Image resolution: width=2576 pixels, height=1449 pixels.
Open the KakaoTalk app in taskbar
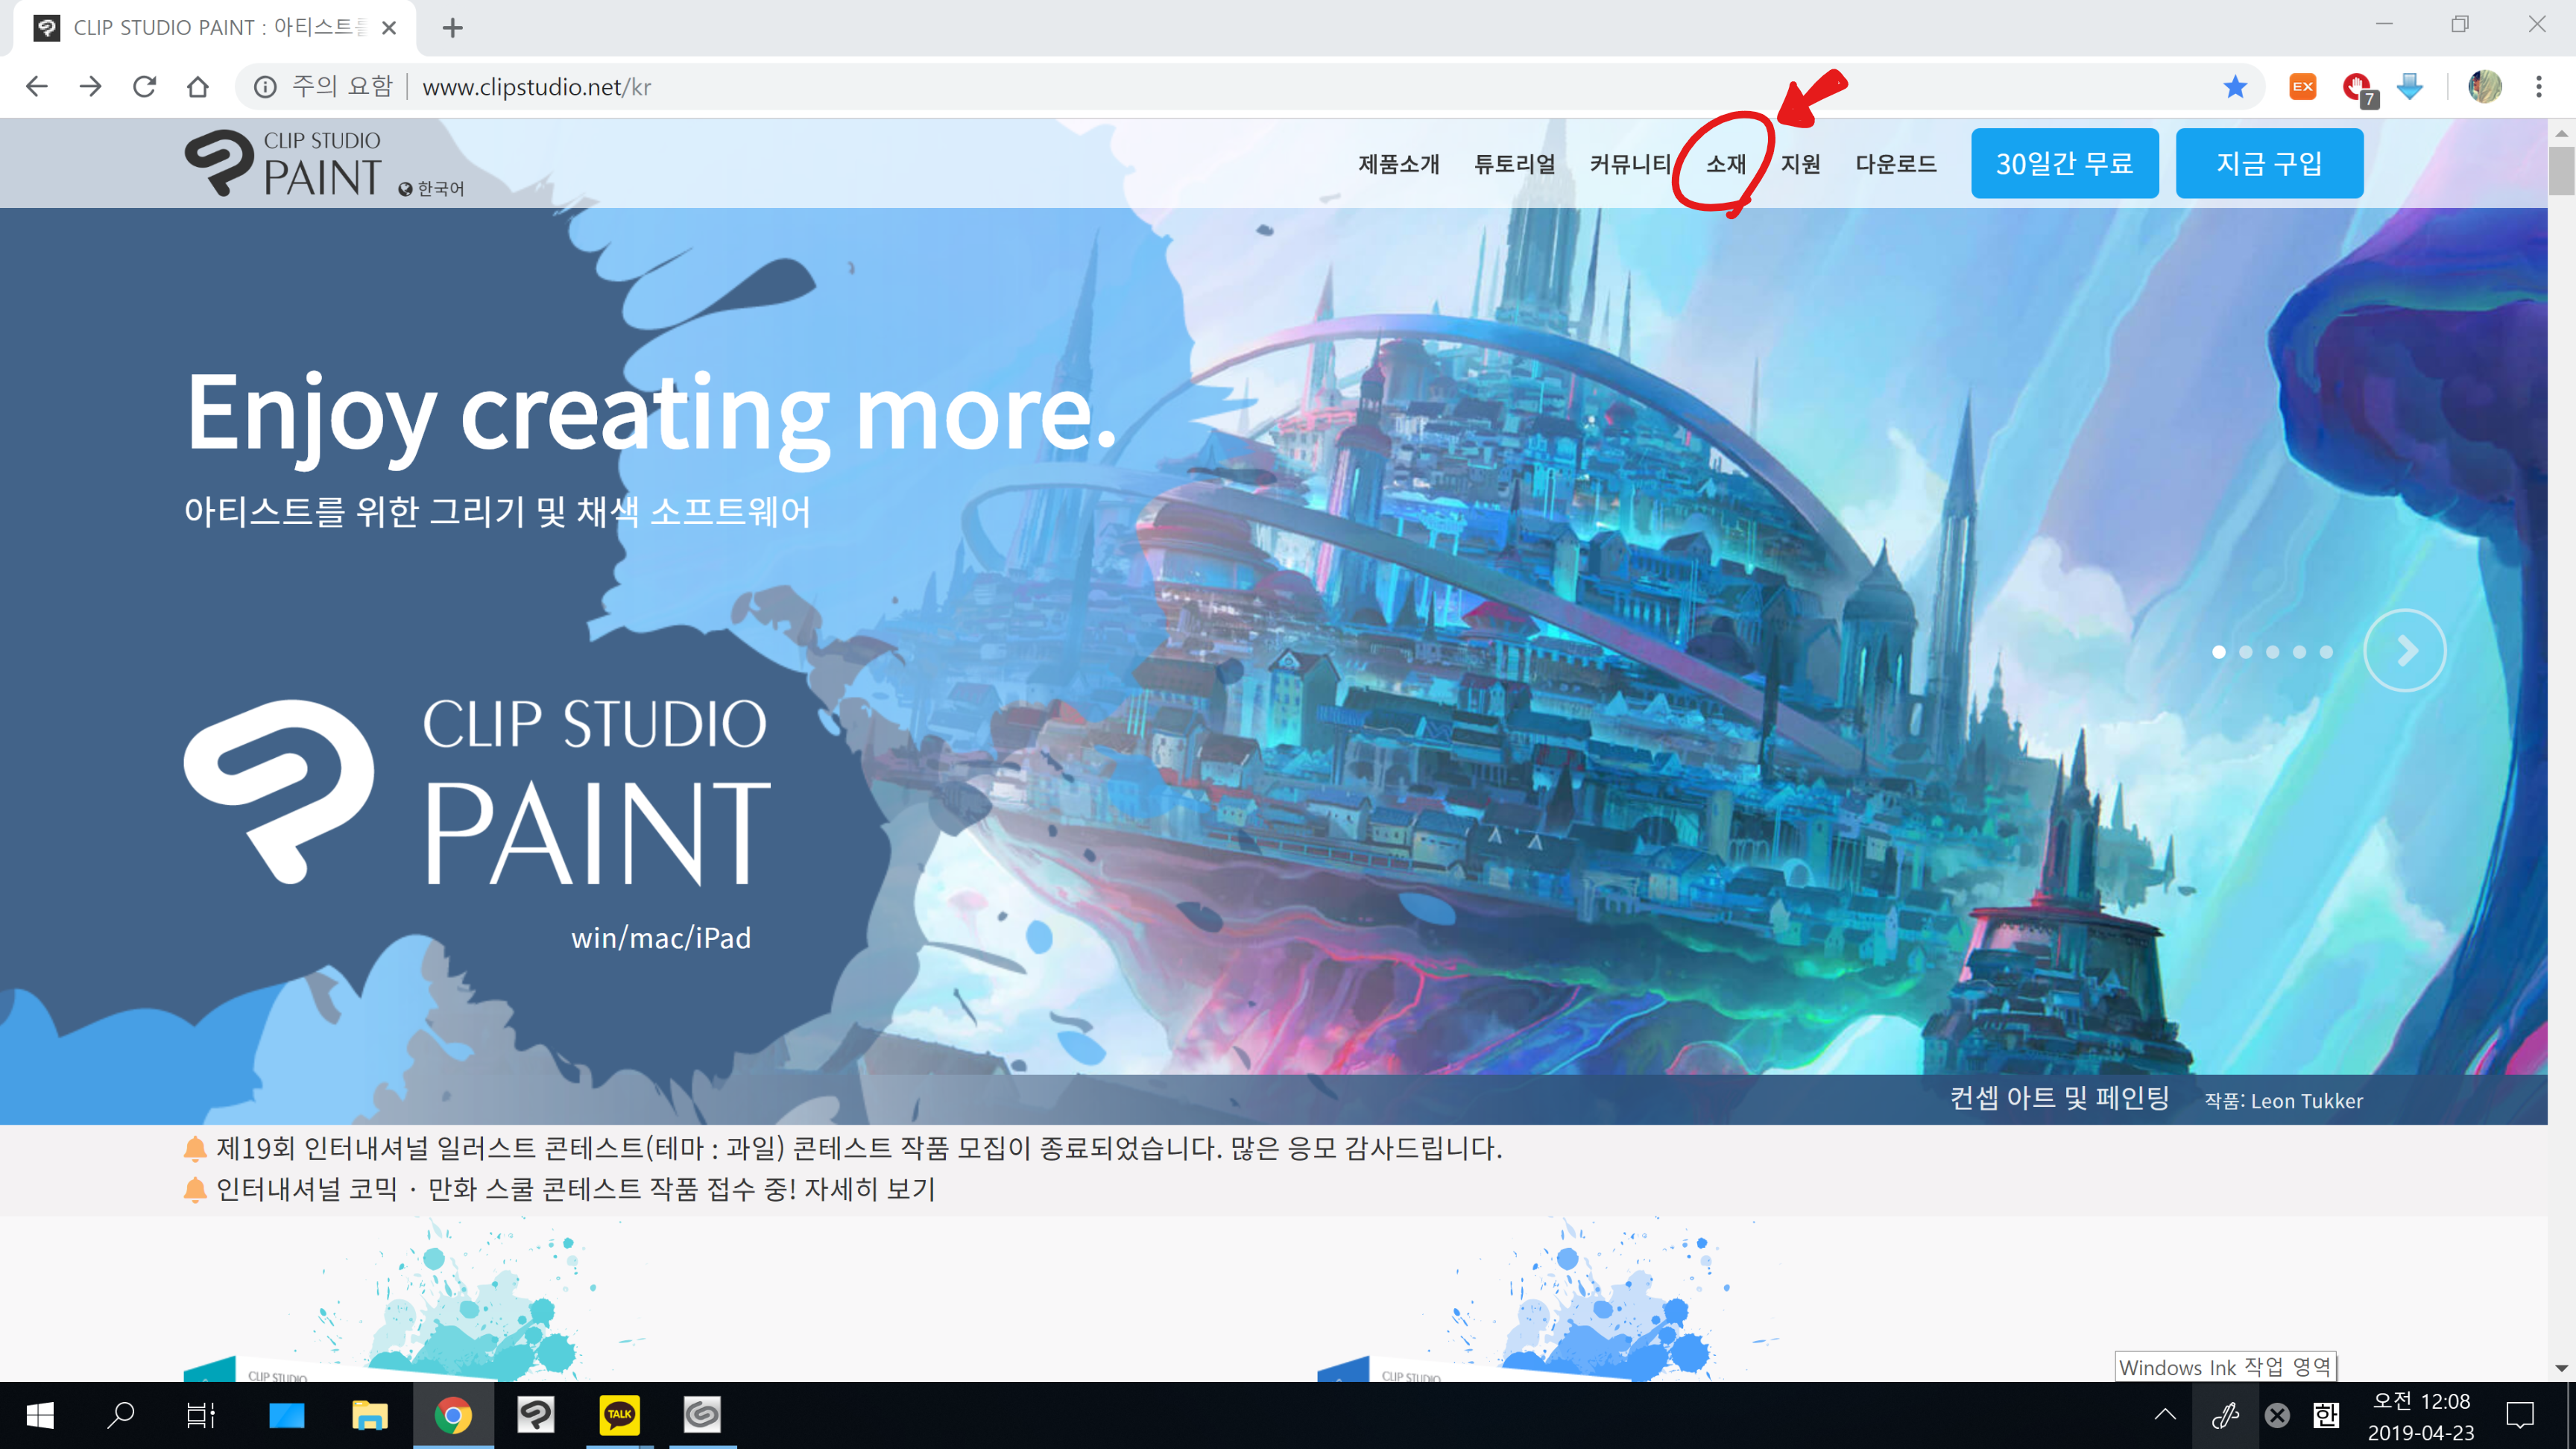(x=619, y=1414)
